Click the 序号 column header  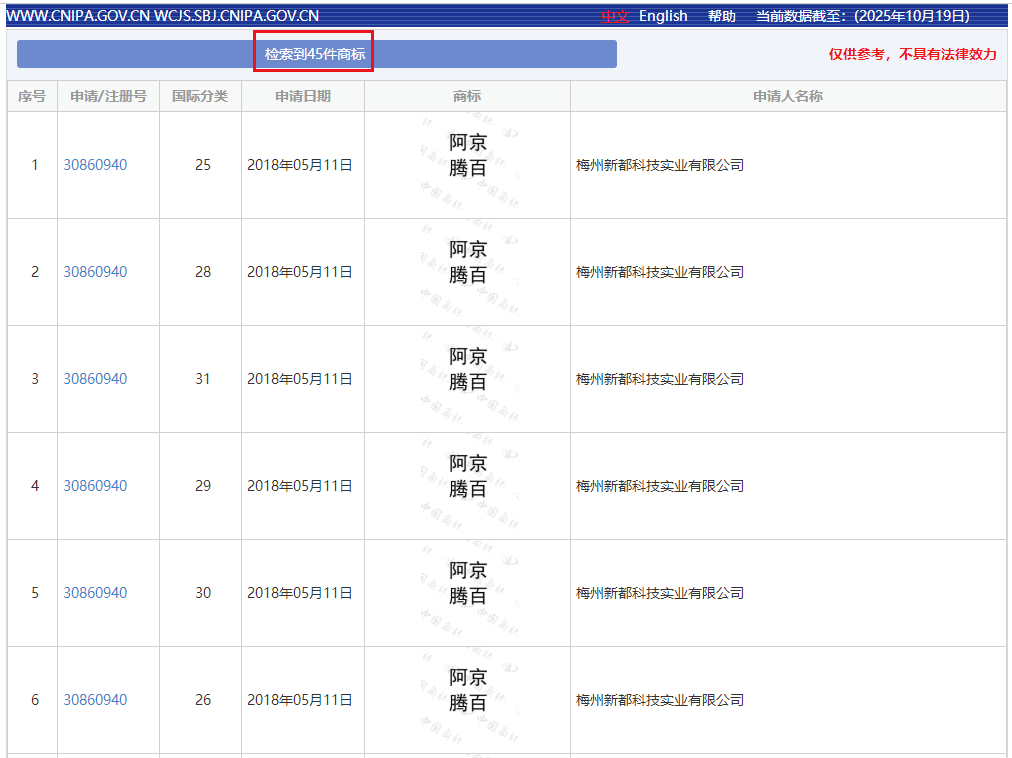pos(32,96)
